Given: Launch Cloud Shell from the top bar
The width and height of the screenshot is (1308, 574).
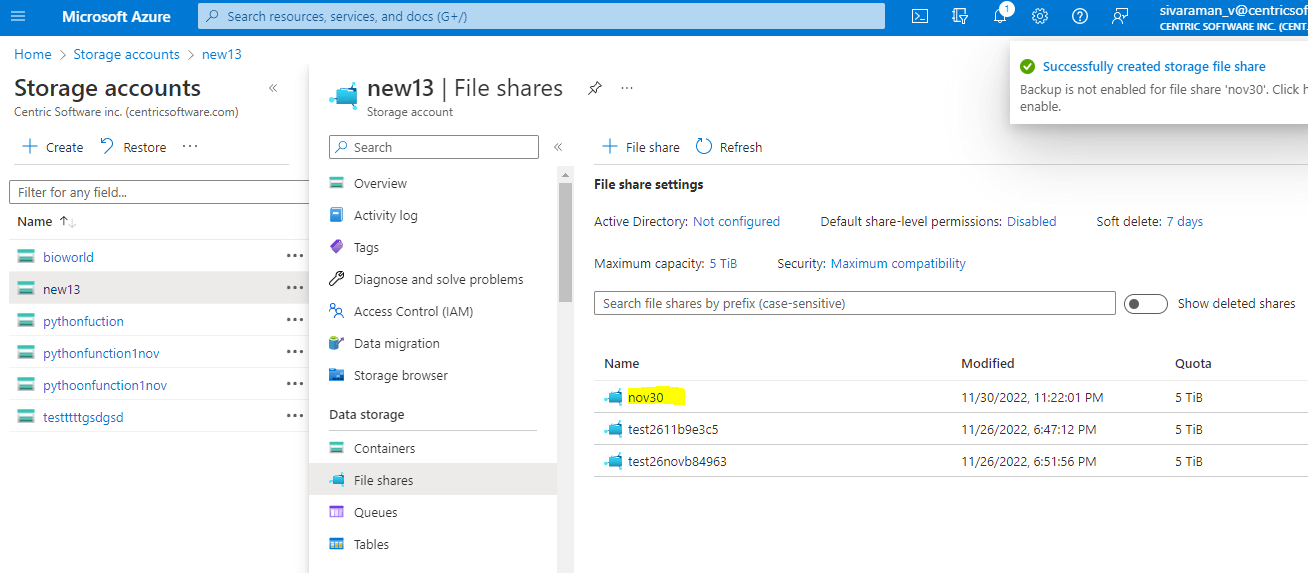Looking at the screenshot, I should click(920, 16).
